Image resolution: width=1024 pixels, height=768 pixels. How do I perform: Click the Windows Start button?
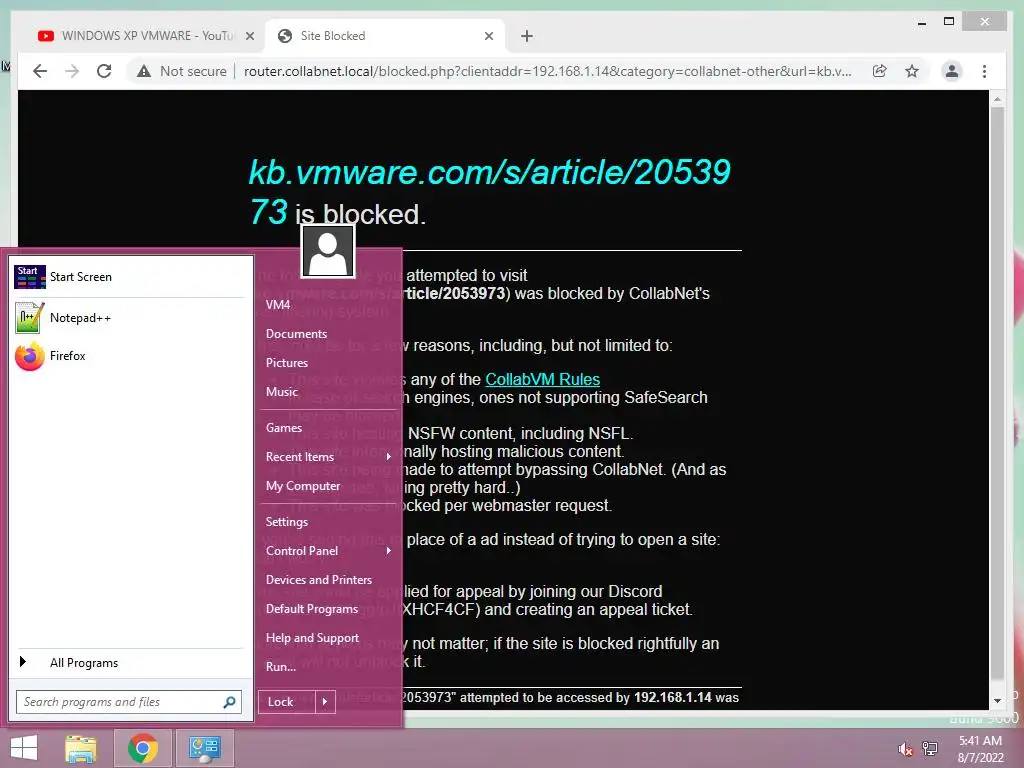(x=24, y=748)
